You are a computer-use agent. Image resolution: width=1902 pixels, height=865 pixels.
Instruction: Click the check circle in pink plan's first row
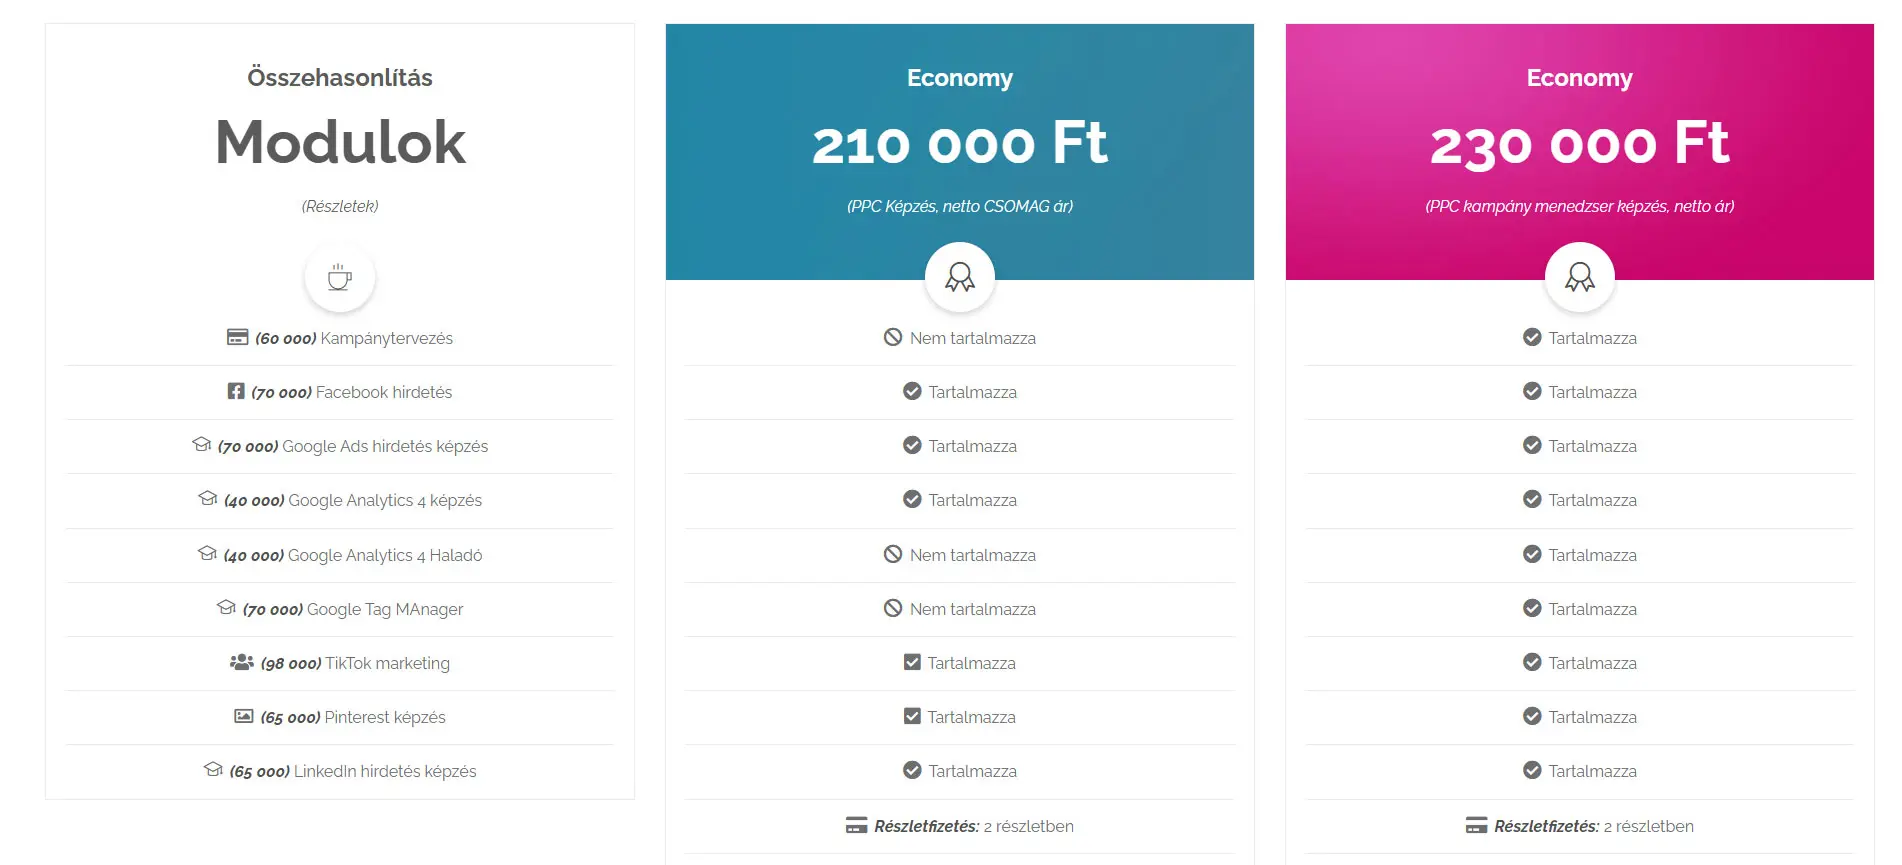[1532, 337]
